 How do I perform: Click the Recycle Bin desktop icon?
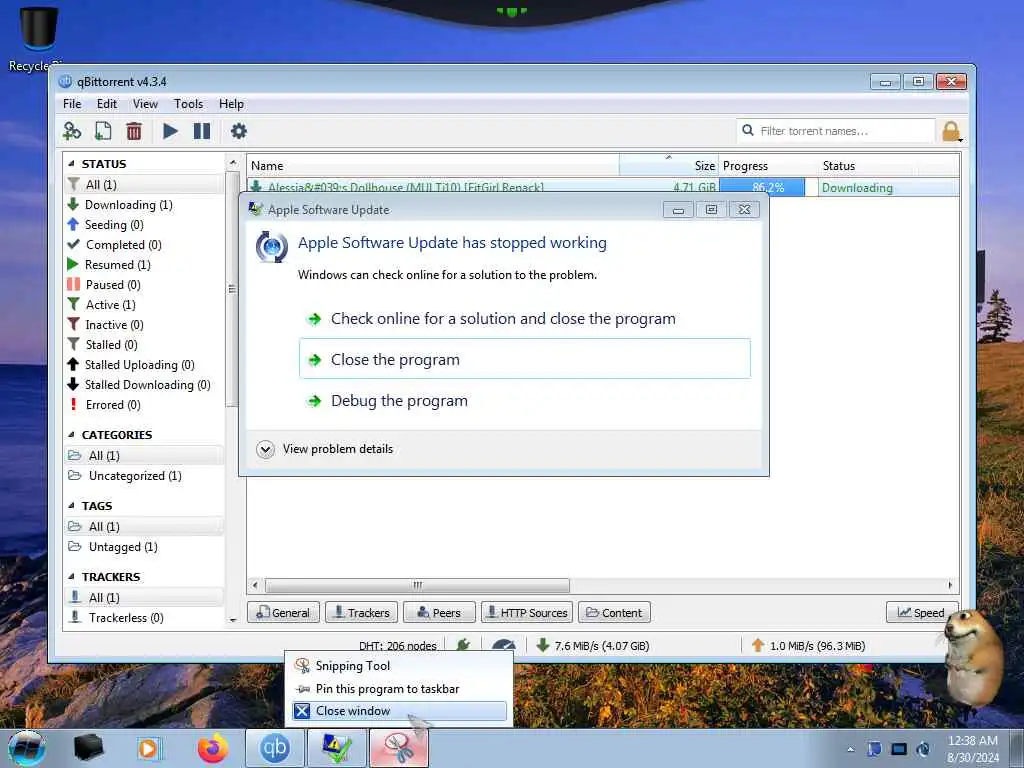click(x=38, y=37)
